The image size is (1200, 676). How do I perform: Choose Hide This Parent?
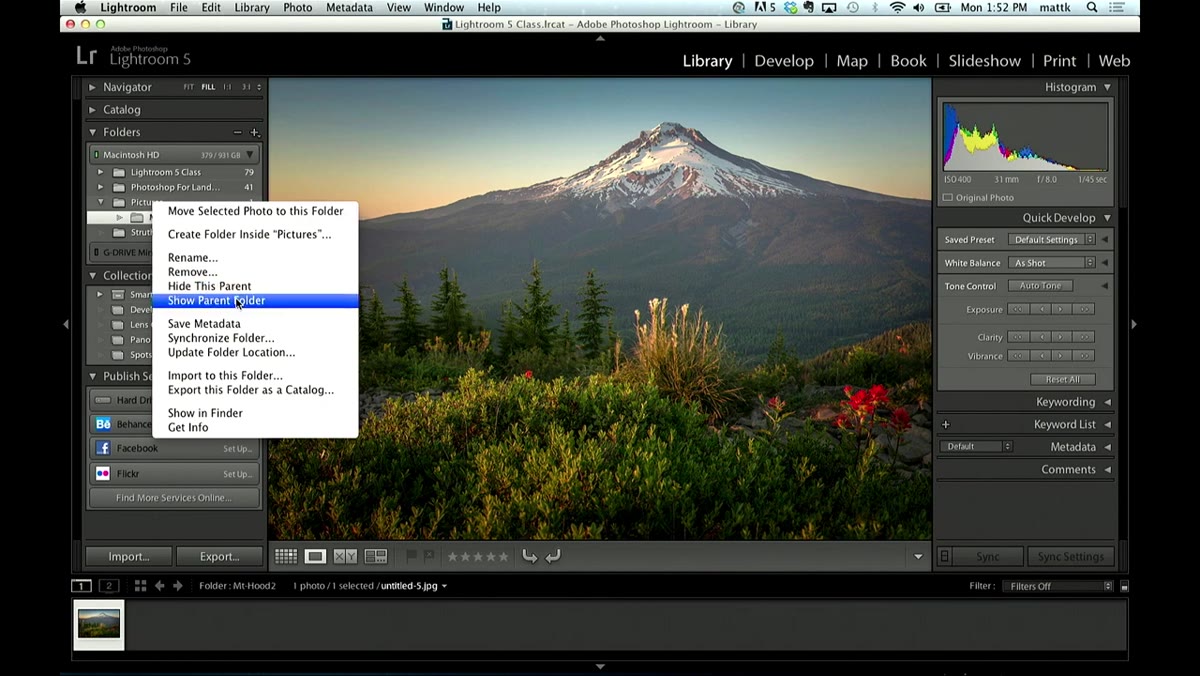[209, 286]
